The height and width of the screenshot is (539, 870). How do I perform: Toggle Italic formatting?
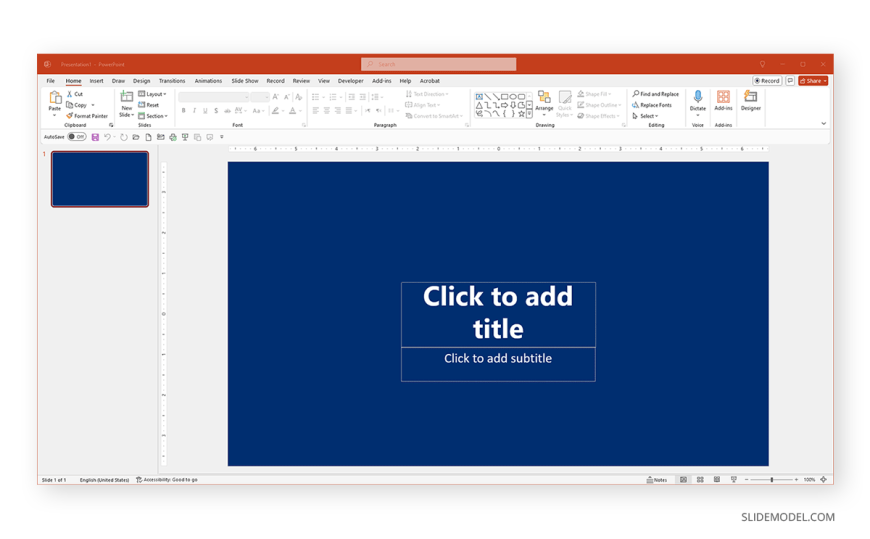pos(194,111)
